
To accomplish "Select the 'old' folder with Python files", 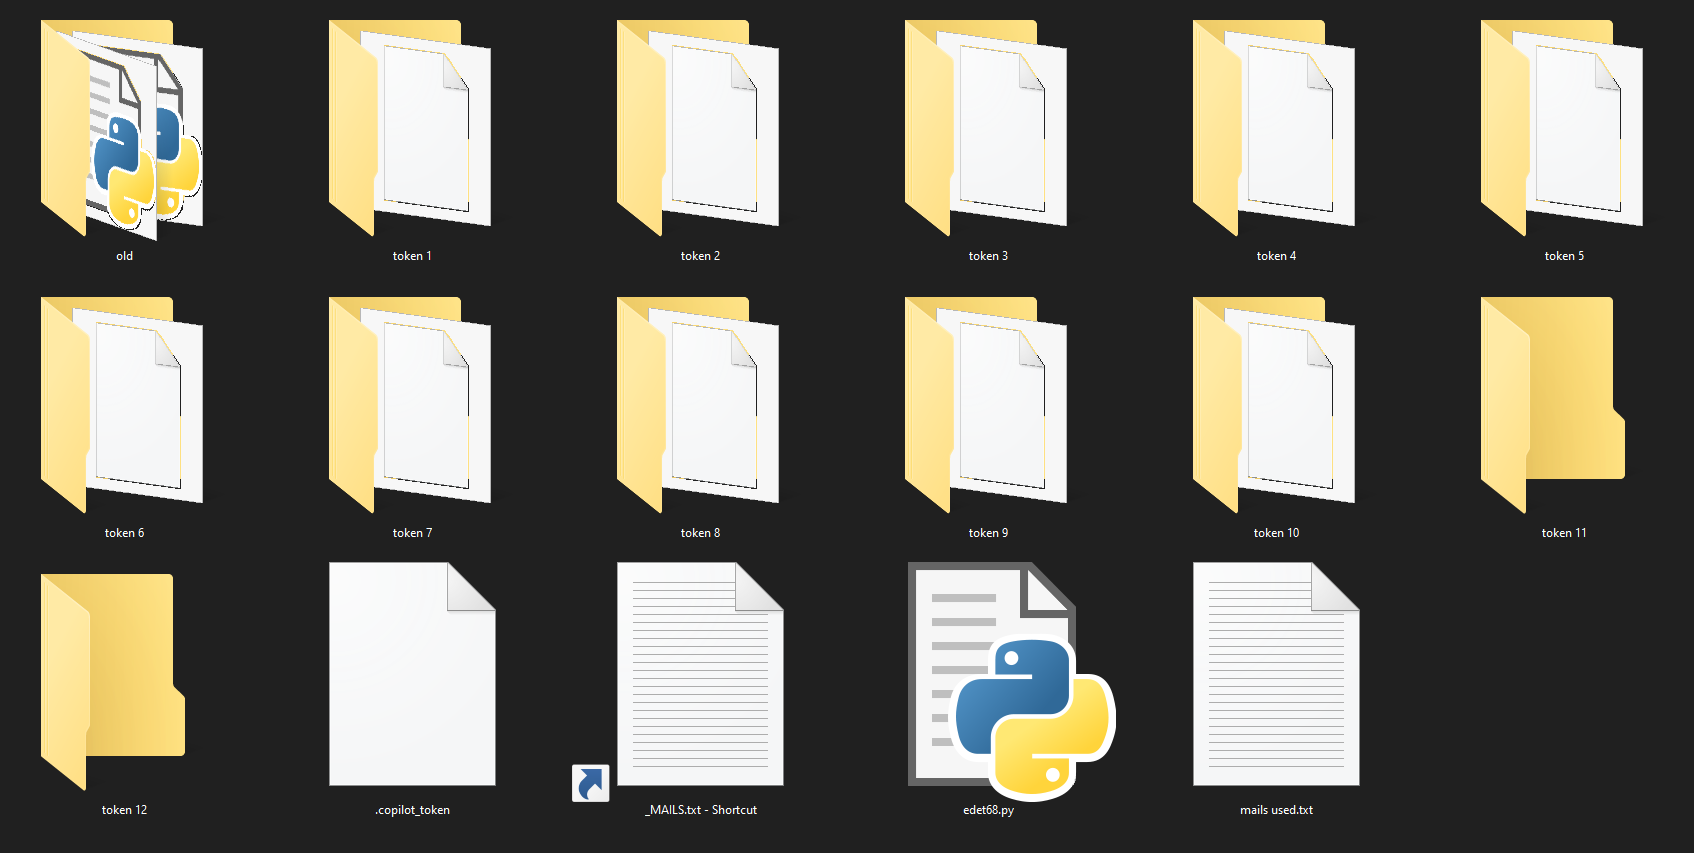I will pyautogui.click(x=122, y=130).
